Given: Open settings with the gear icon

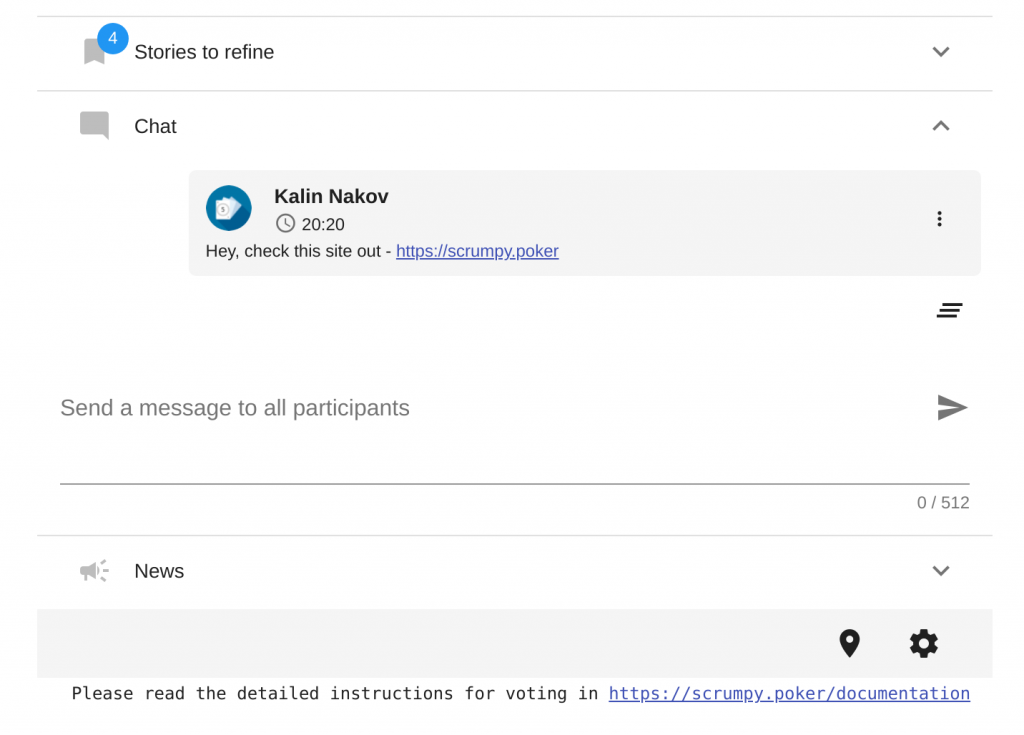Looking at the screenshot, I should tap(923, 644).
